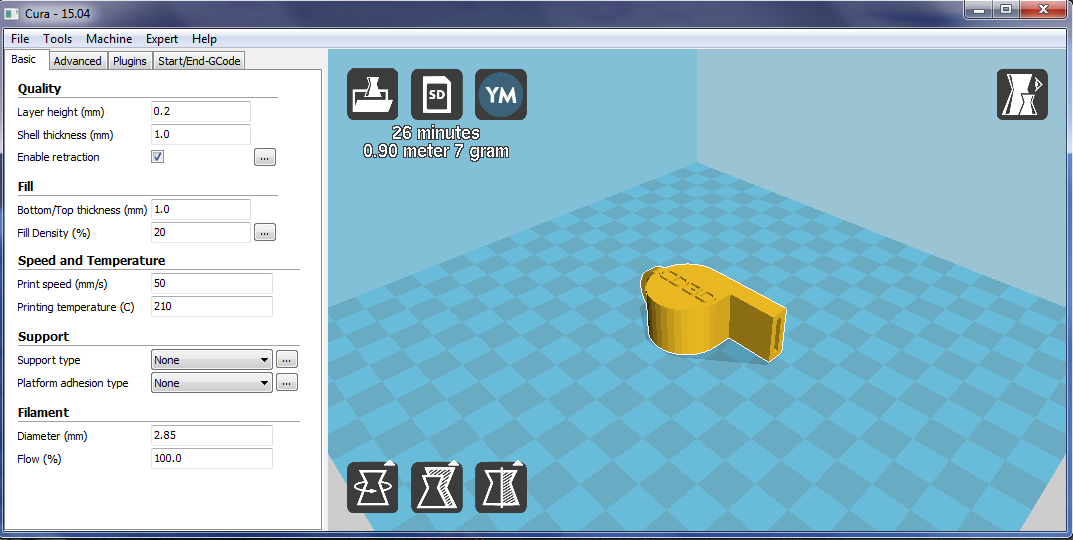This screenshot has width=1073, height=540.
Task: Click the Load model icon
Action: pos(372,94)
